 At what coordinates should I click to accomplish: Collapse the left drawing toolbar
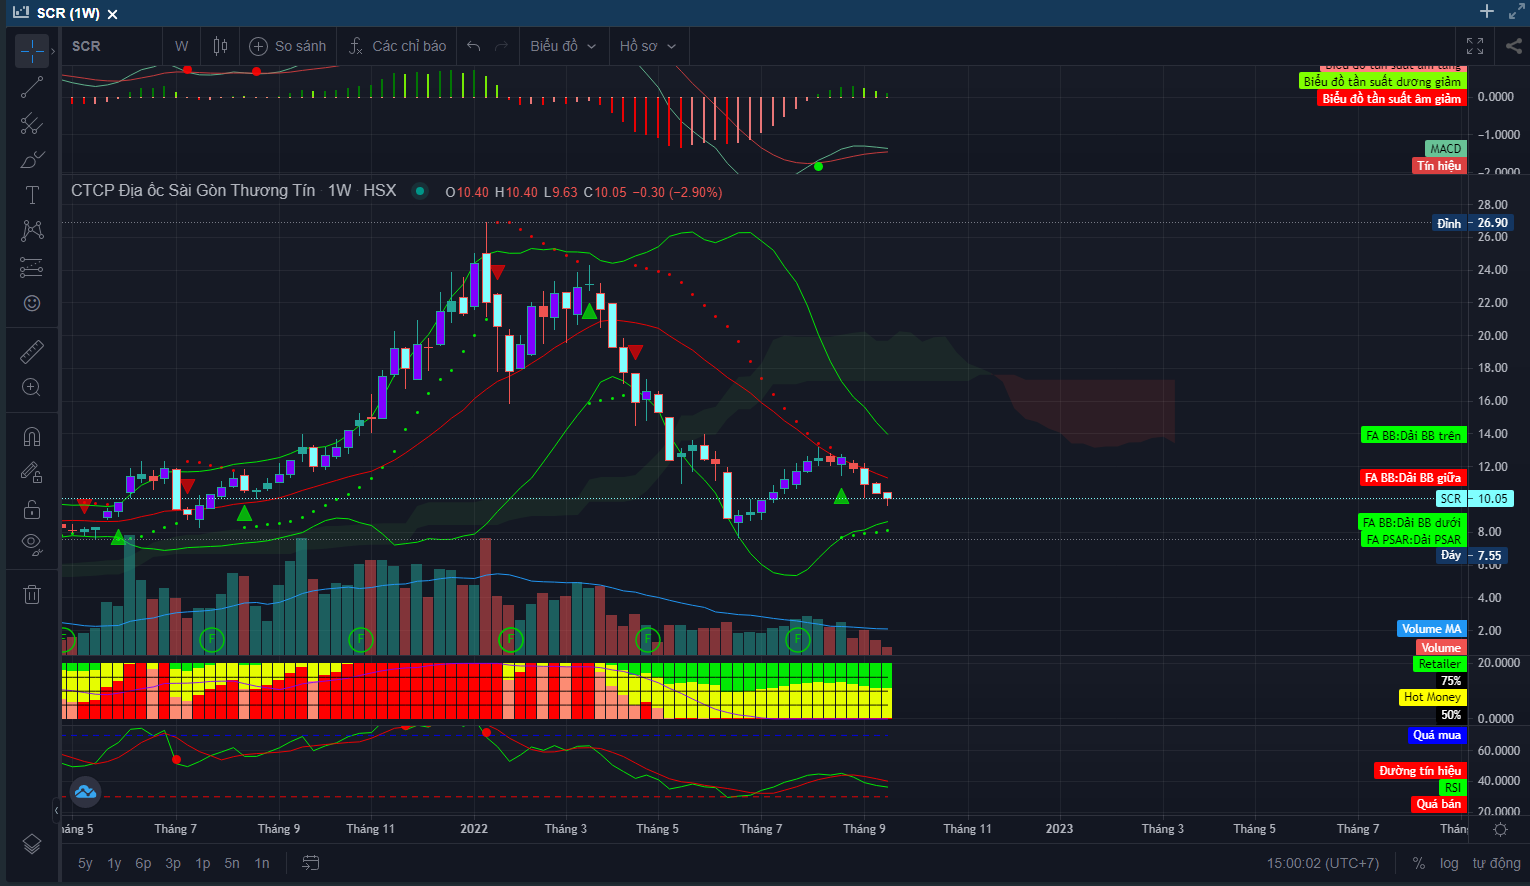pyautogui.click(x=56, y=810)
